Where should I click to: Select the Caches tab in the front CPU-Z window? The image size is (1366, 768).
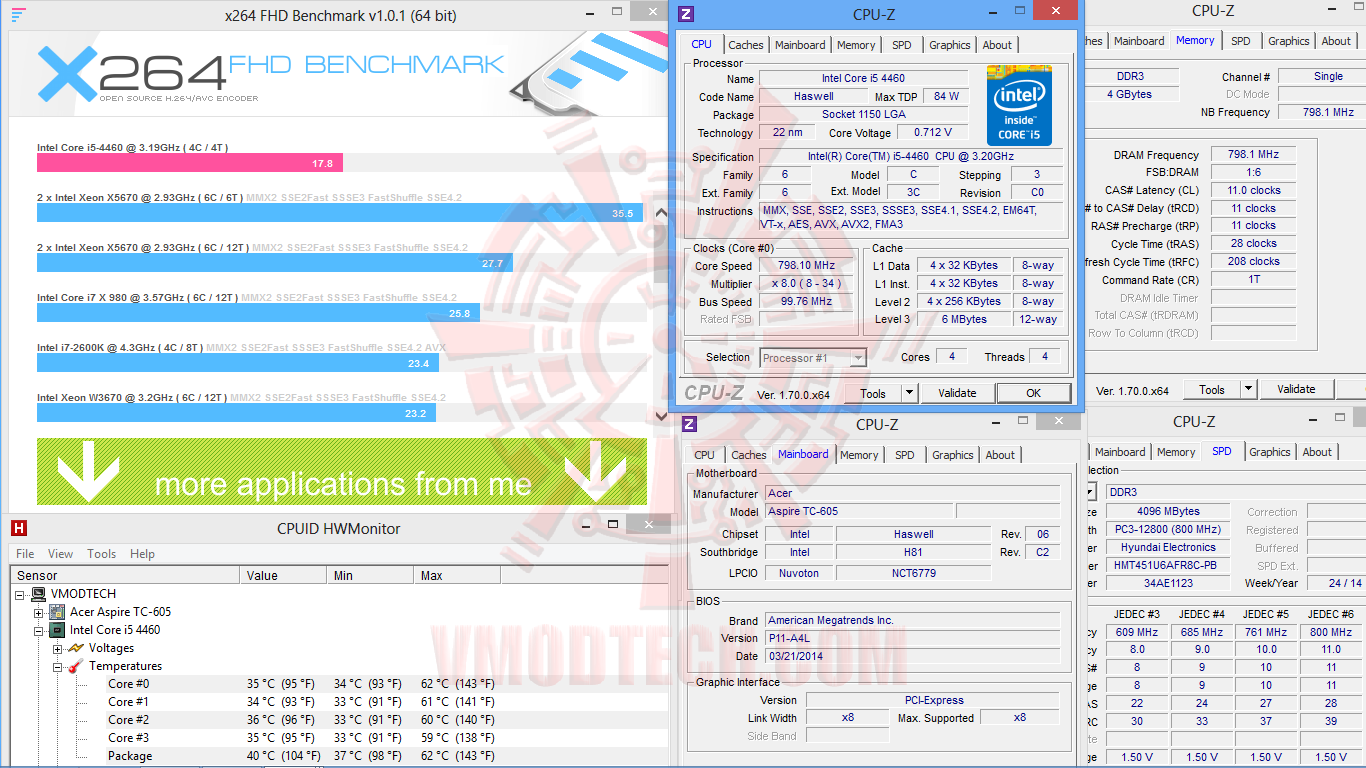point(746,45)
